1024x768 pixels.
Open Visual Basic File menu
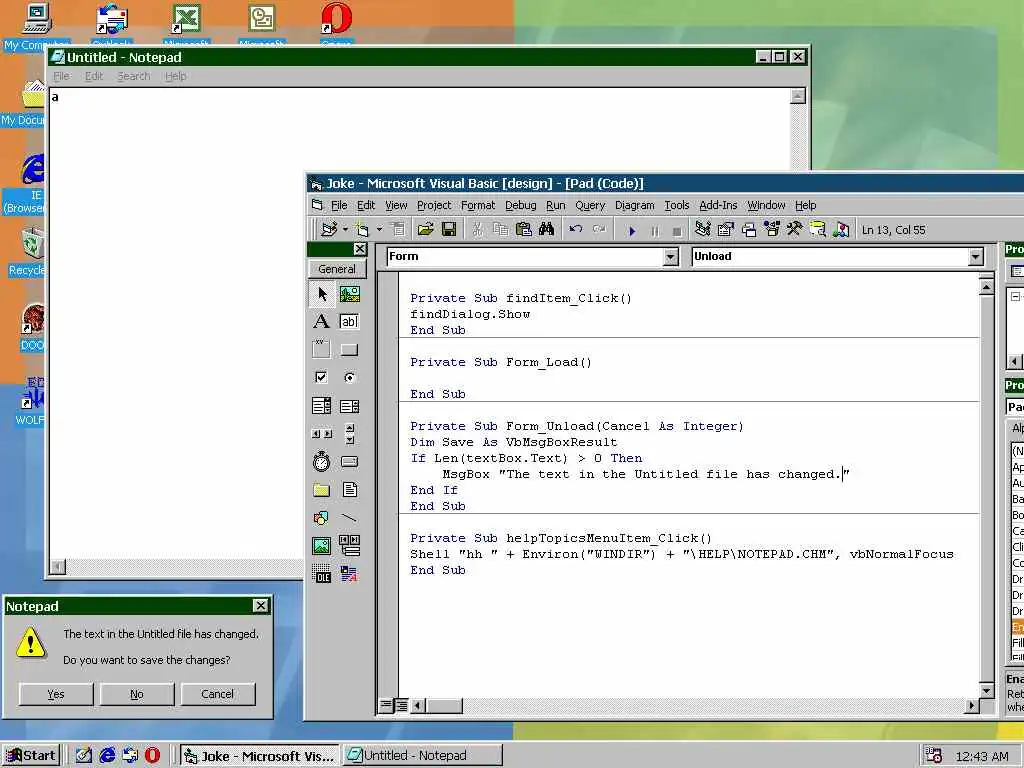coord(339,205)
